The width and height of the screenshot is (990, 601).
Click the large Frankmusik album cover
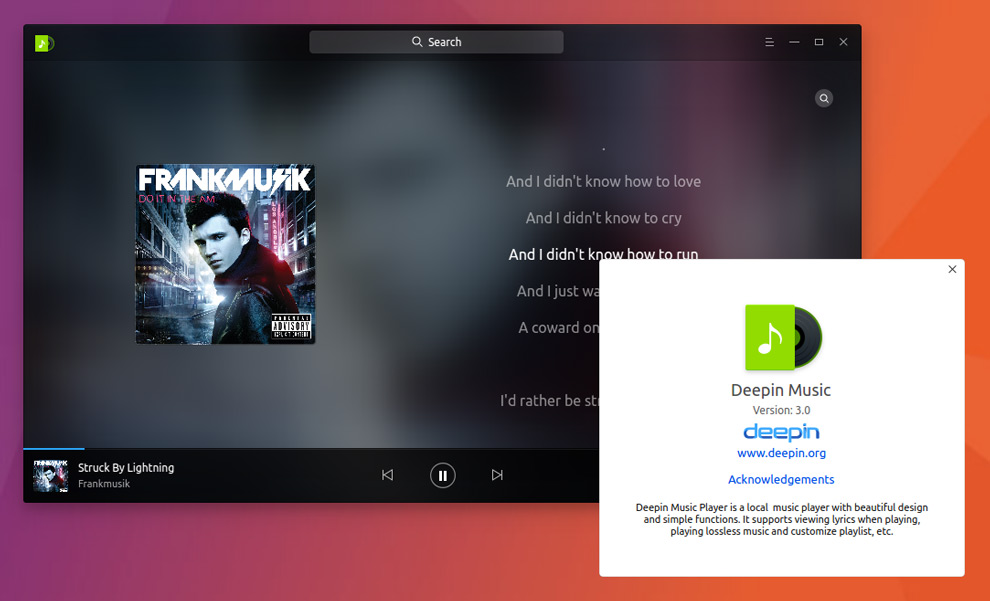click(225, 254)
